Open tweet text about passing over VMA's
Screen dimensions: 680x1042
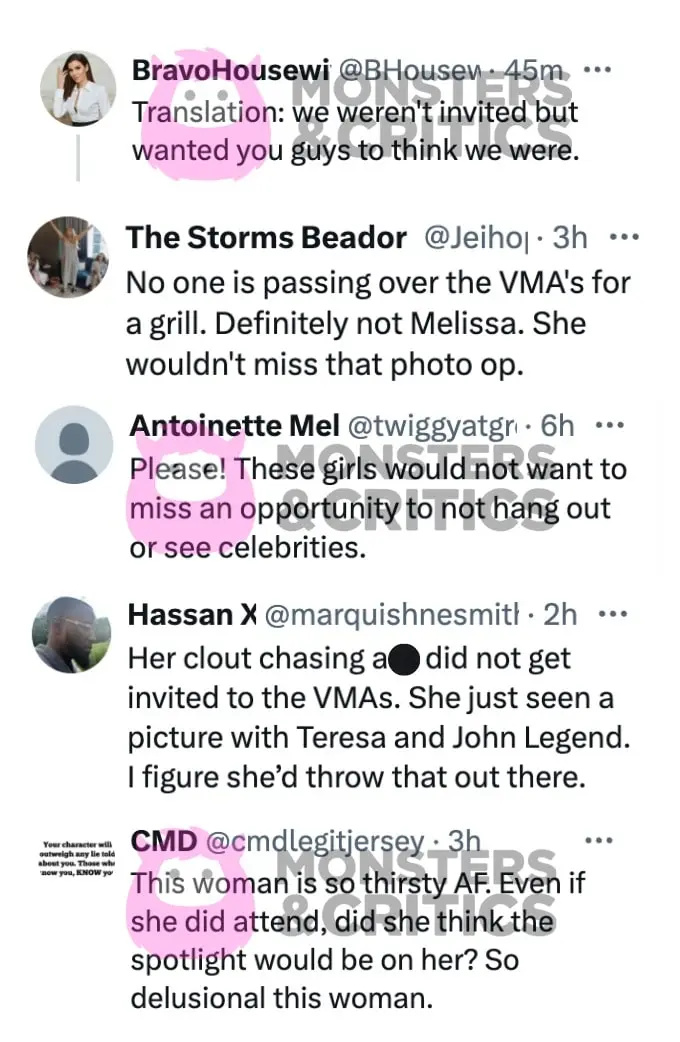(x=378, y=324)
